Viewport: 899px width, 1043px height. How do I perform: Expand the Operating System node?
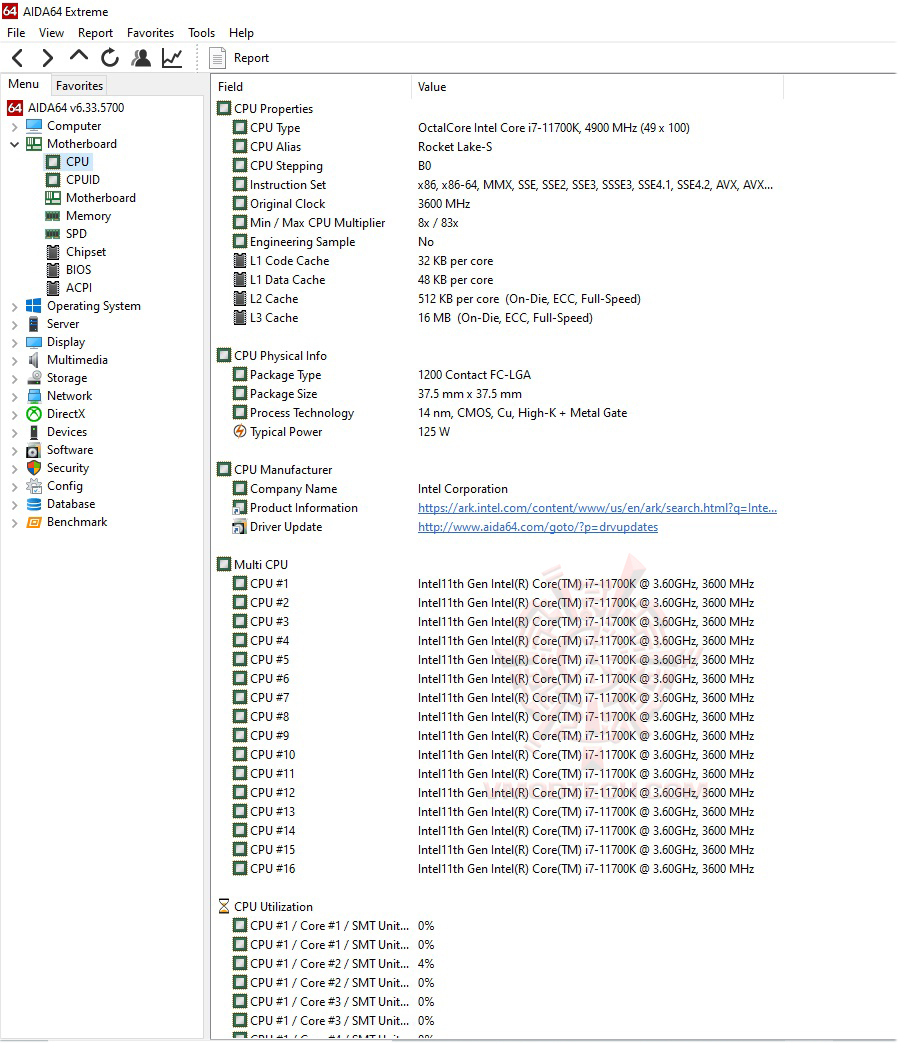point(15,307)
